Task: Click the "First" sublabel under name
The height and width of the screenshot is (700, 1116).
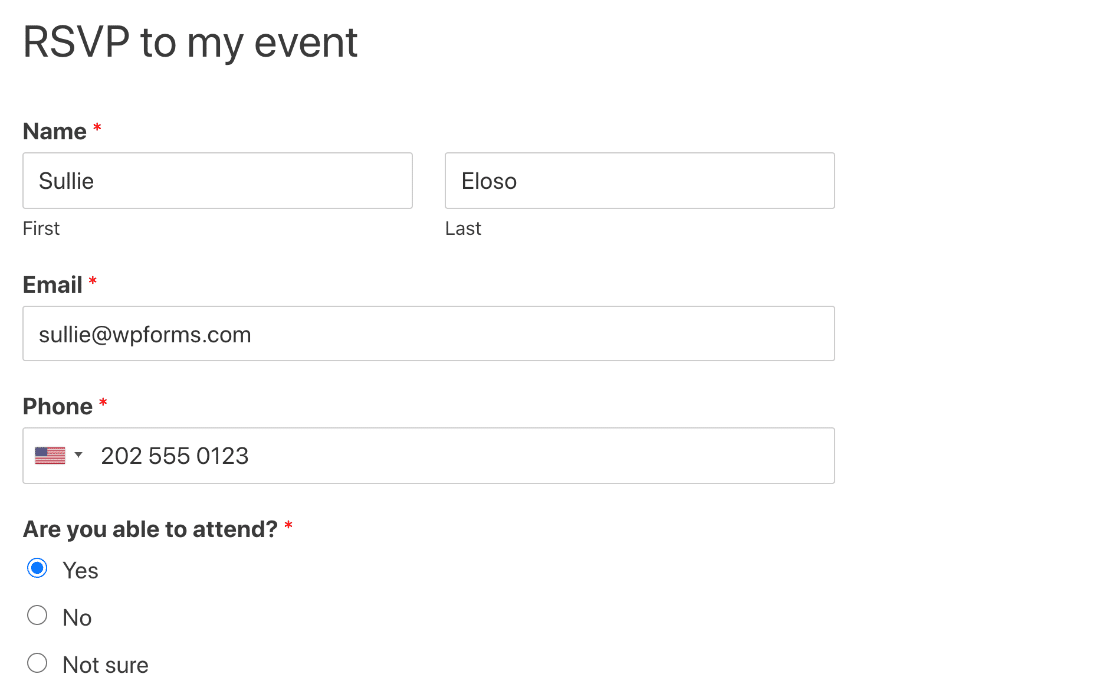Action: 41,229
